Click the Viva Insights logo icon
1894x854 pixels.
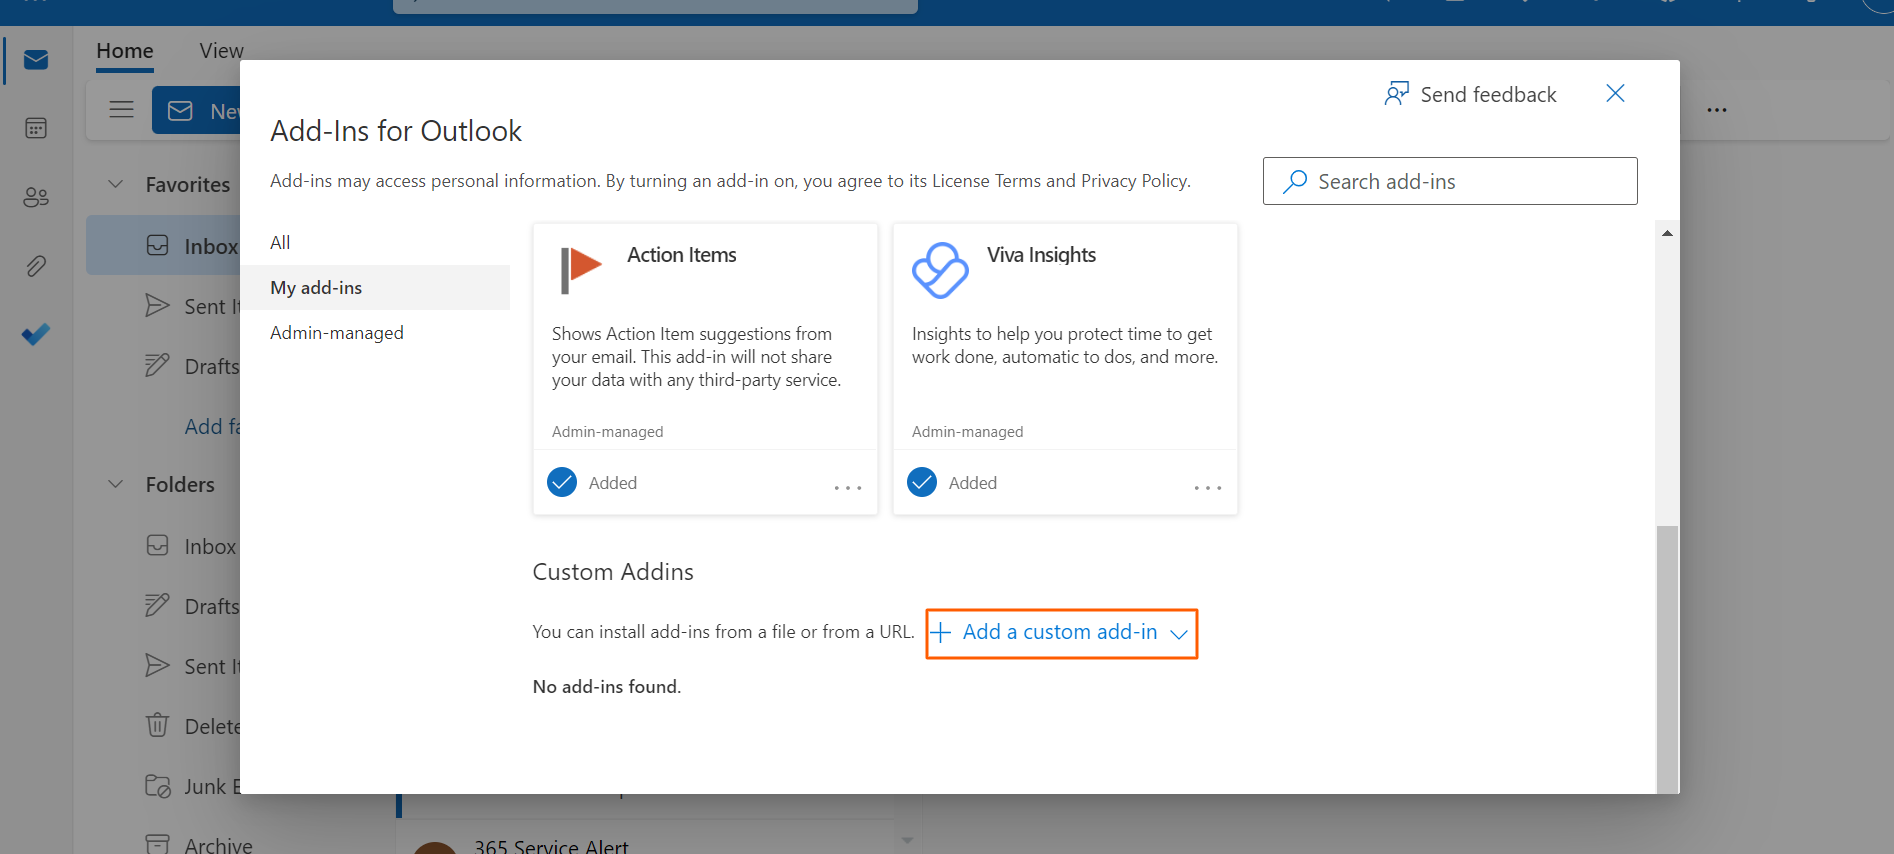[940, 270]
